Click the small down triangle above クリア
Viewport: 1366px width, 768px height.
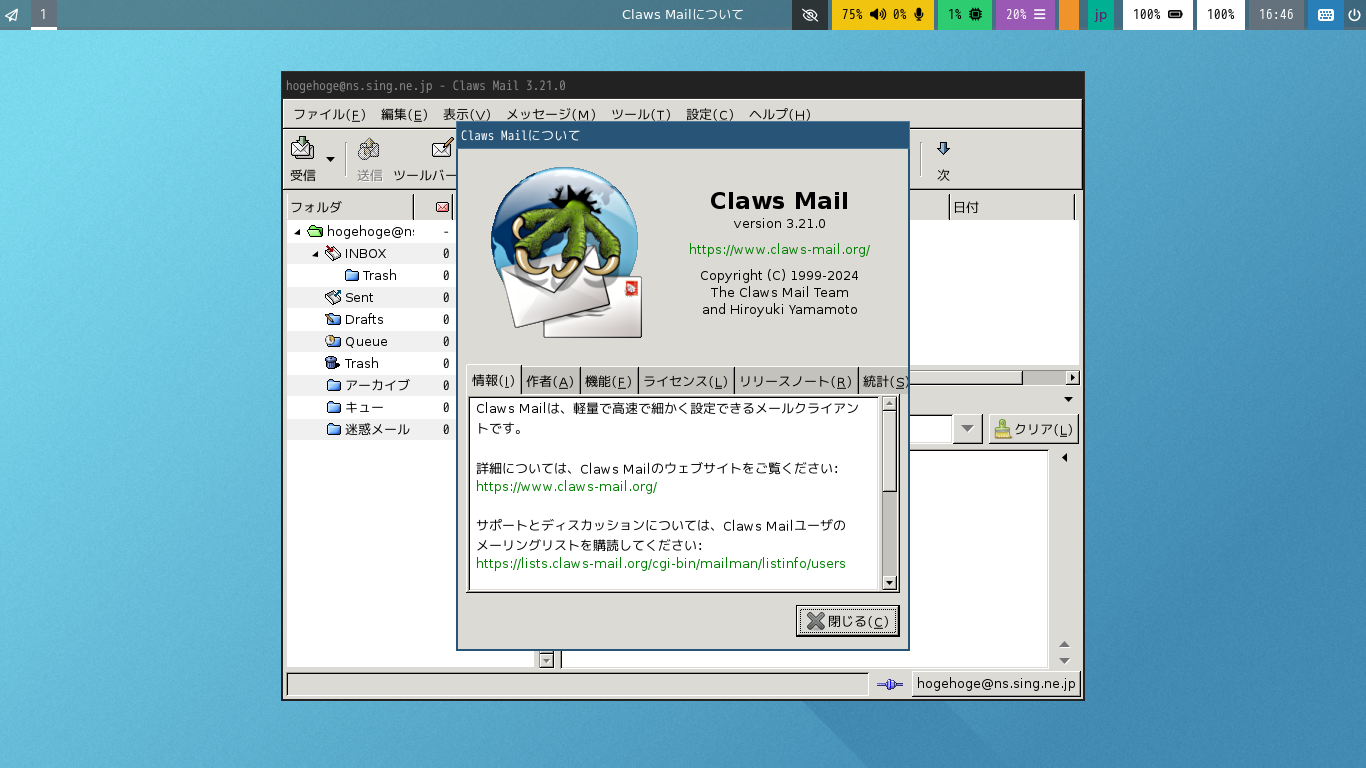[1068, 399]
